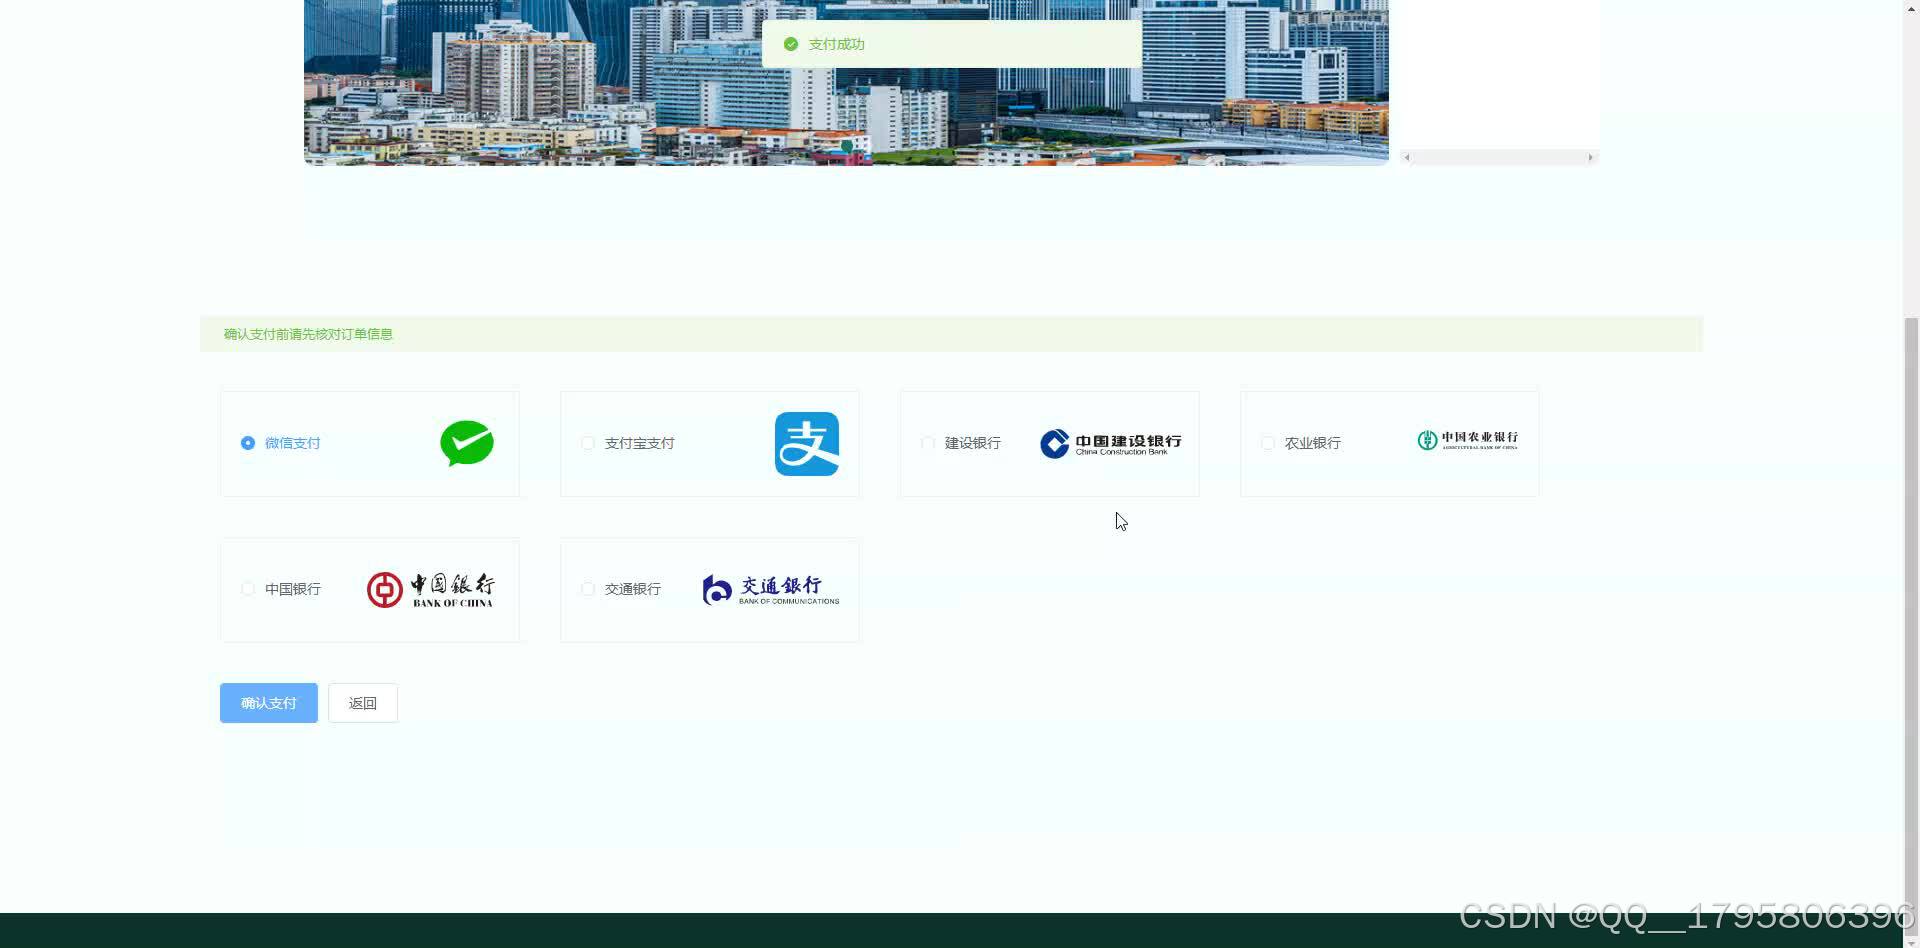Click the China Construction Bank logo
The height and width of the screenshot is (948, 1920).
click(1110, 444)
